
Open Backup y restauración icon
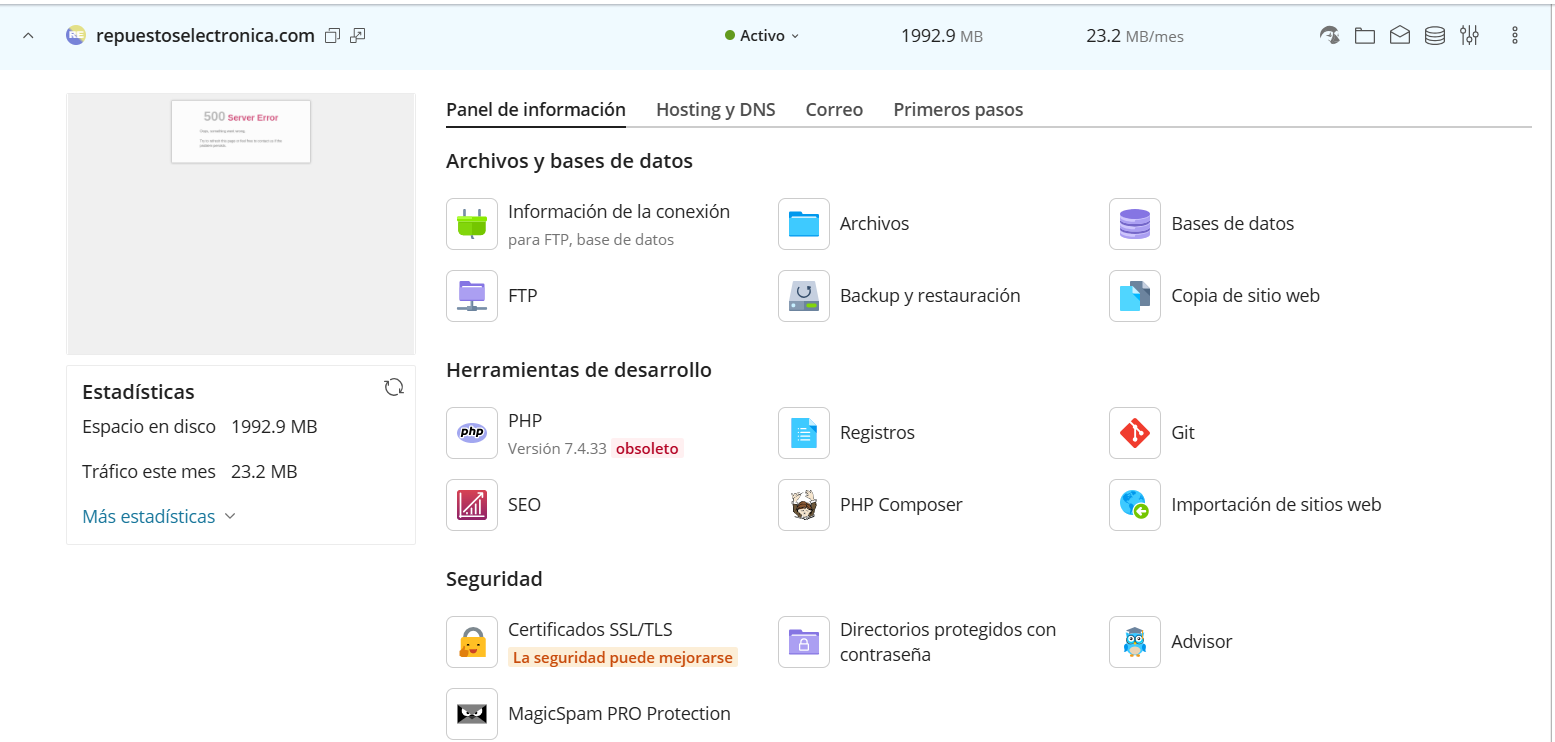804,296
